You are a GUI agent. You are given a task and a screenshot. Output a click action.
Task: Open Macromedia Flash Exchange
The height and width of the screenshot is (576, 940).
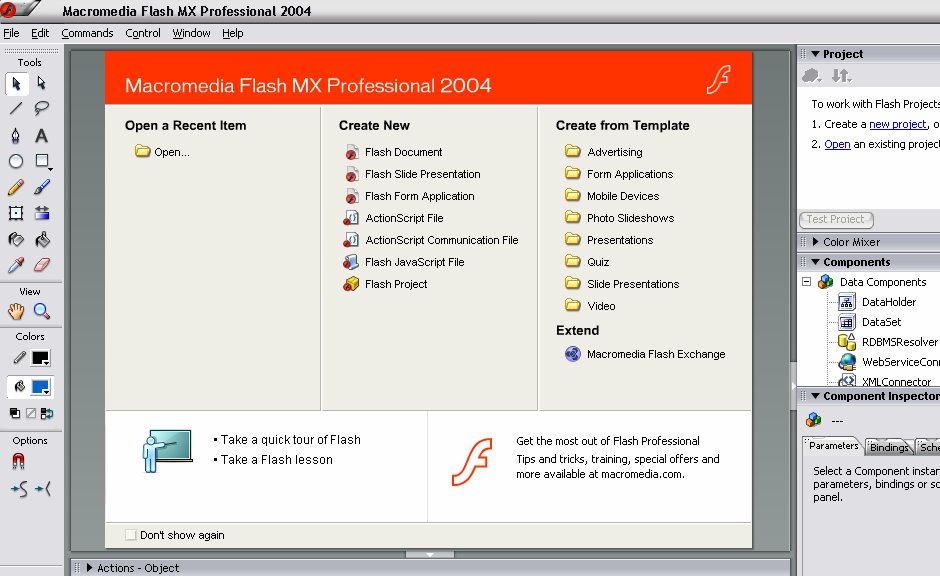(645, 354)
